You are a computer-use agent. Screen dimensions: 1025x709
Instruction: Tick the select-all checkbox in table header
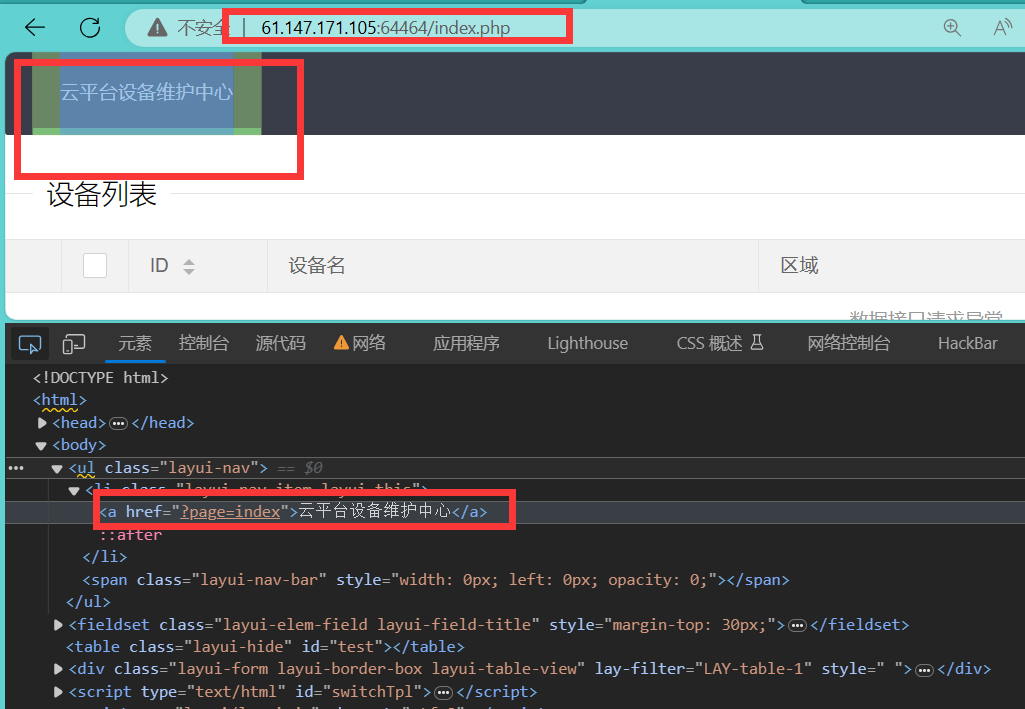click(95, 265)
